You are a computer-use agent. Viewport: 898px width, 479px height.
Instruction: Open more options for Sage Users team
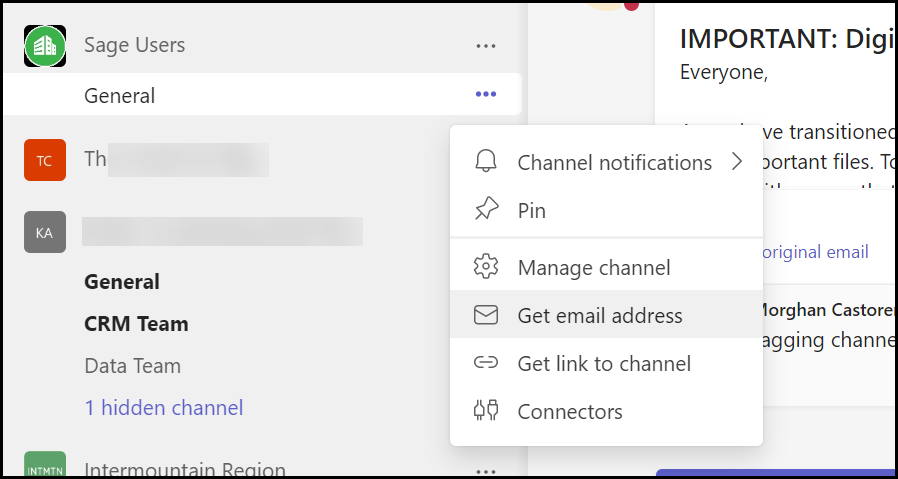point(486,45)
